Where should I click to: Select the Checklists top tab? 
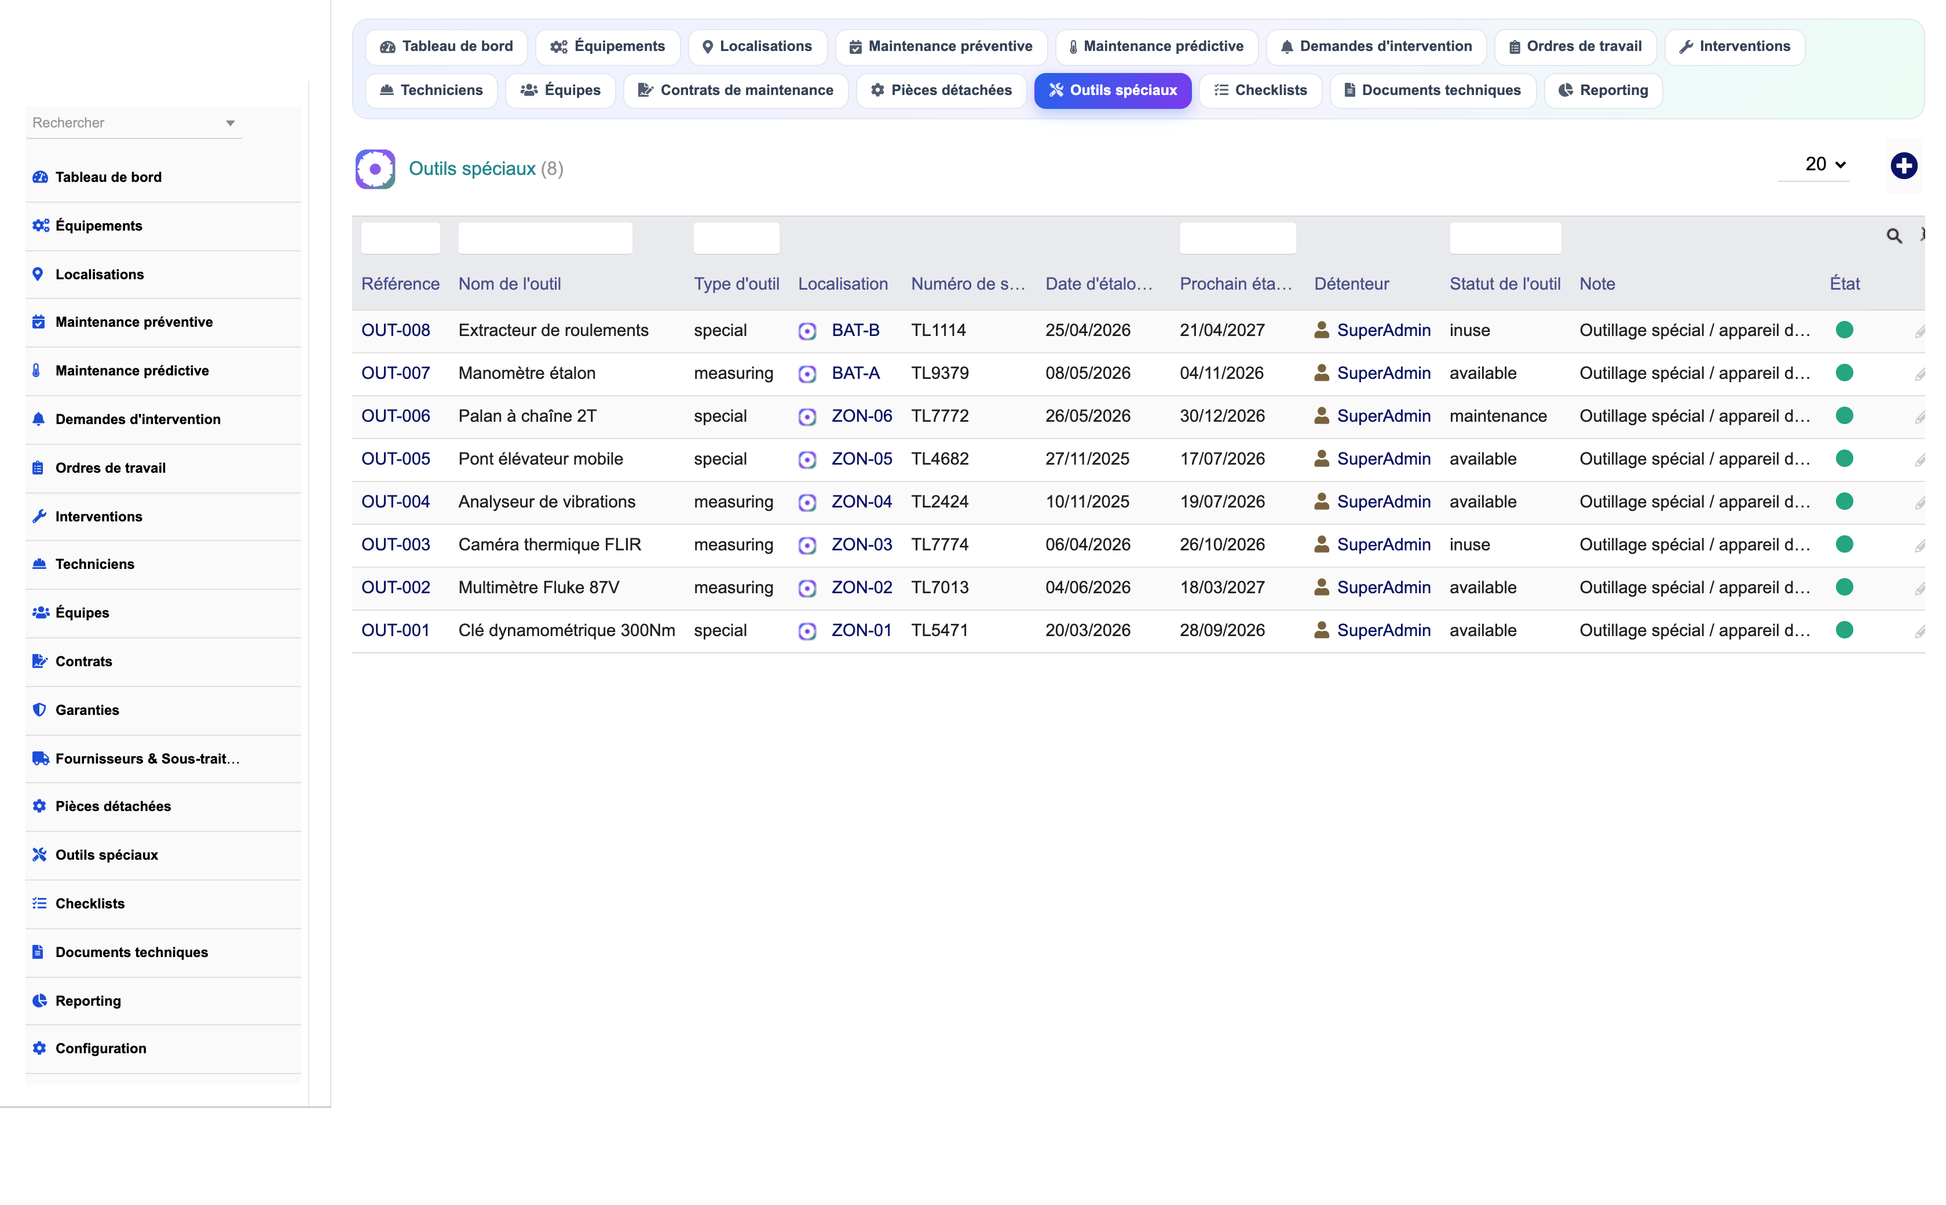click(x=1260, y=91)
